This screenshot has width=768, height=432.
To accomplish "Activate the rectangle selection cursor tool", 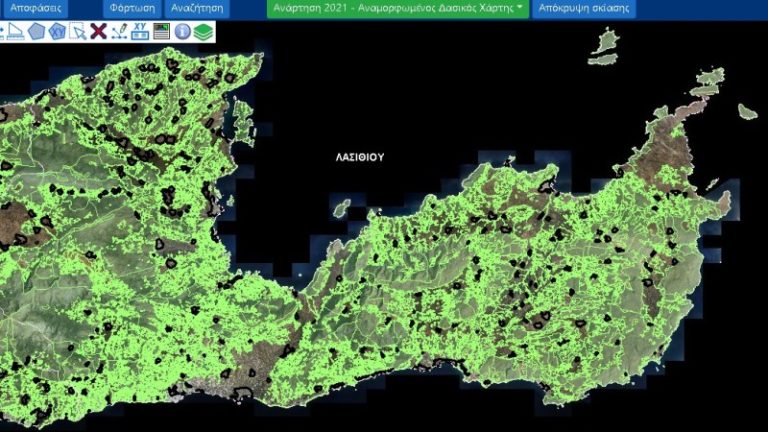I will coord(78,32).
